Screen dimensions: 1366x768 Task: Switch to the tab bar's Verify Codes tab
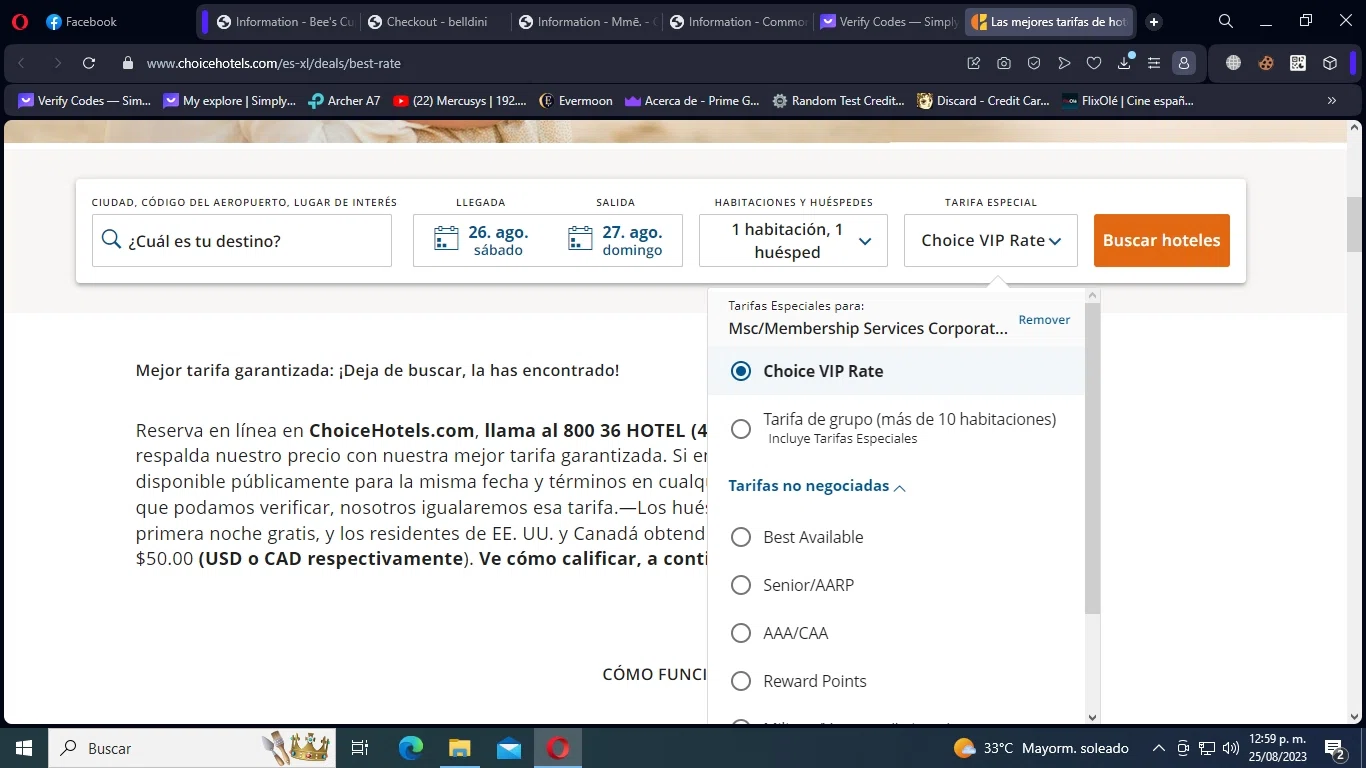[887, 21]
